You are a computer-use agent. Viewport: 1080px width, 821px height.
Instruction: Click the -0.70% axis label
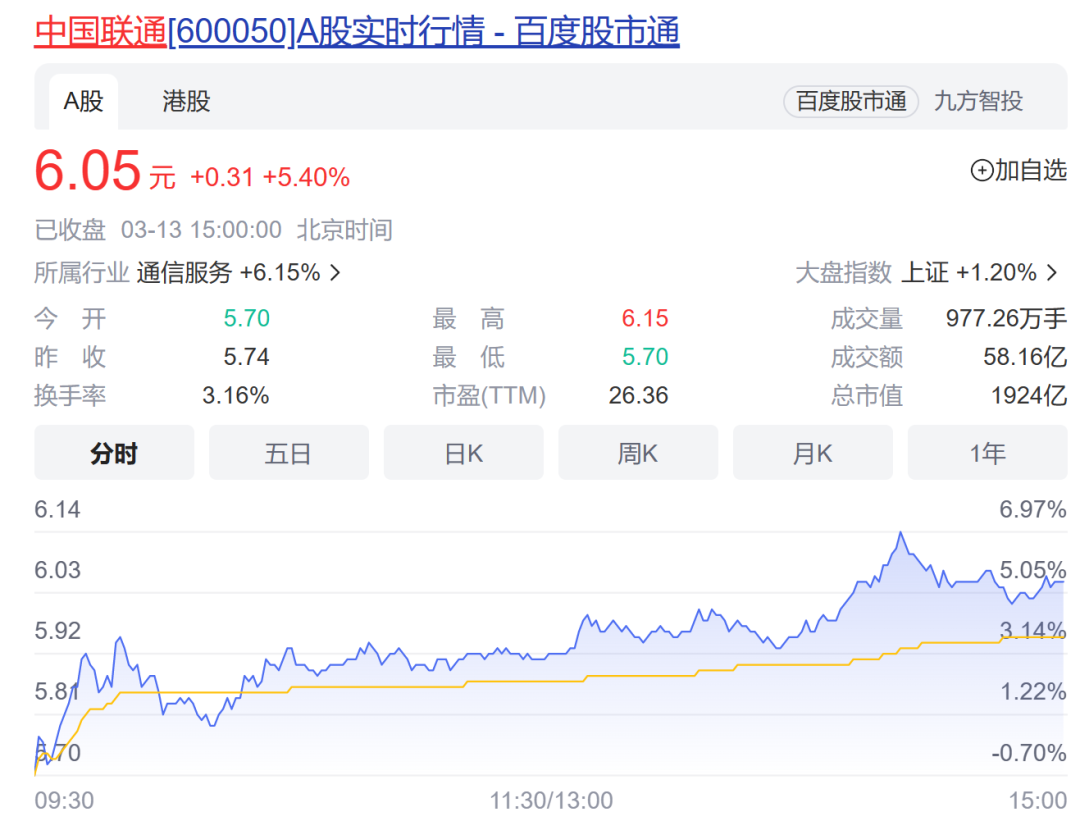pyautogui.click(x=1029, y=752)
